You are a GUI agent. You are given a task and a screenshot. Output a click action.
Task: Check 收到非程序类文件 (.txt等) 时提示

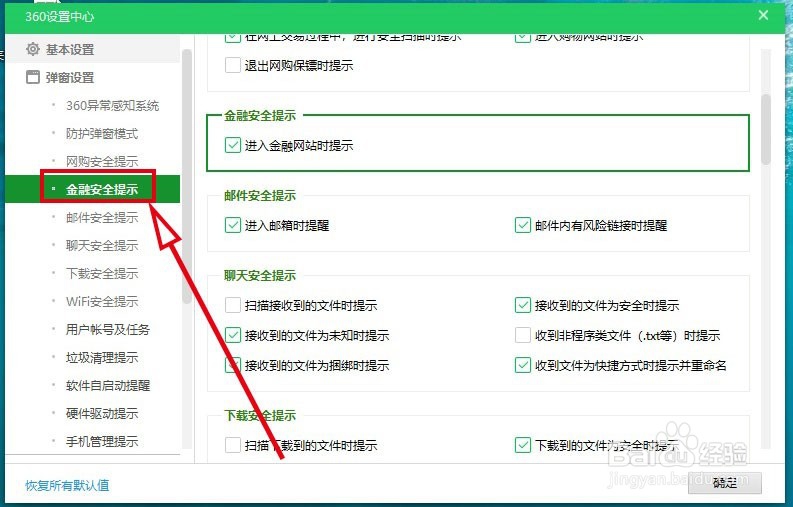(522, 335)
